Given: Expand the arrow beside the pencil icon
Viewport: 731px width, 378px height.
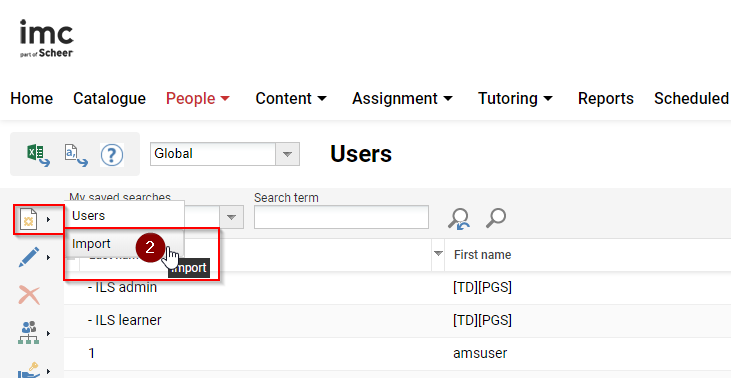Looking at the screenshot, I should pyautogui.click(x=48, y=257).
